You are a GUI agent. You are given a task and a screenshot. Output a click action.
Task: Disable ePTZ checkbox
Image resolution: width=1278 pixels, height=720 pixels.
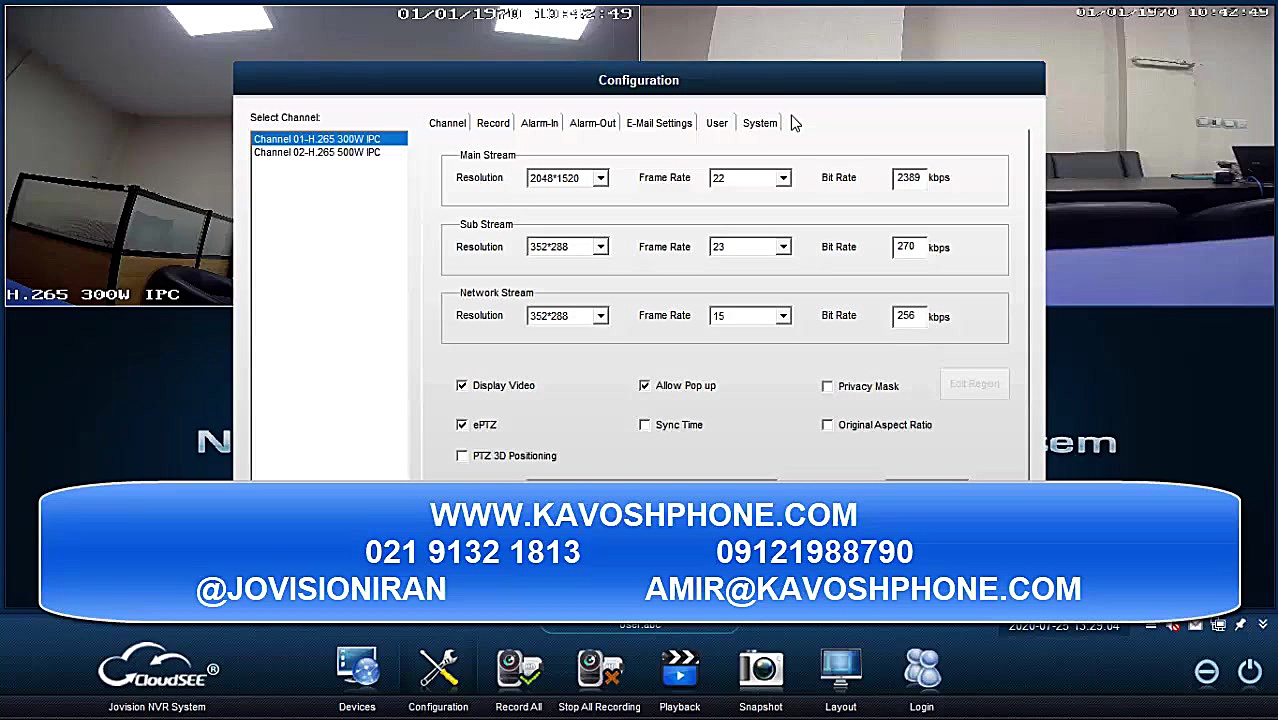click(x=462, y=425)
